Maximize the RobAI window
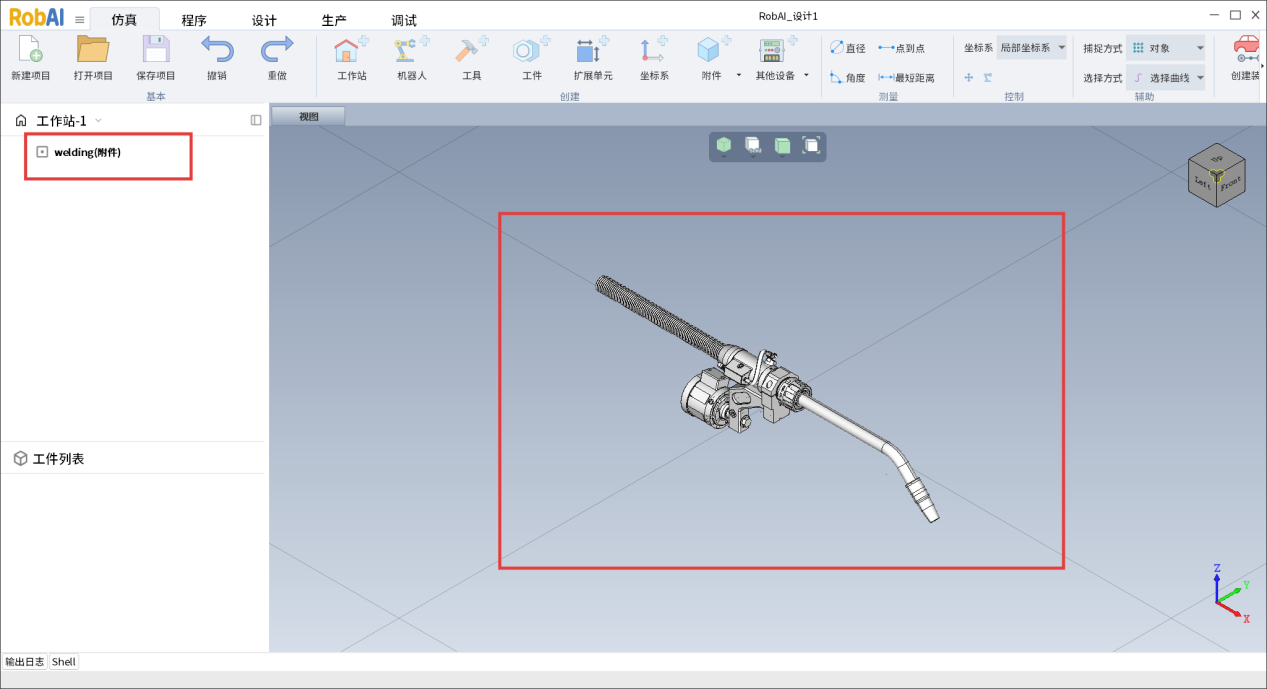The width and height of the screenshot is (1267, 689). [x=1235, y=15]
